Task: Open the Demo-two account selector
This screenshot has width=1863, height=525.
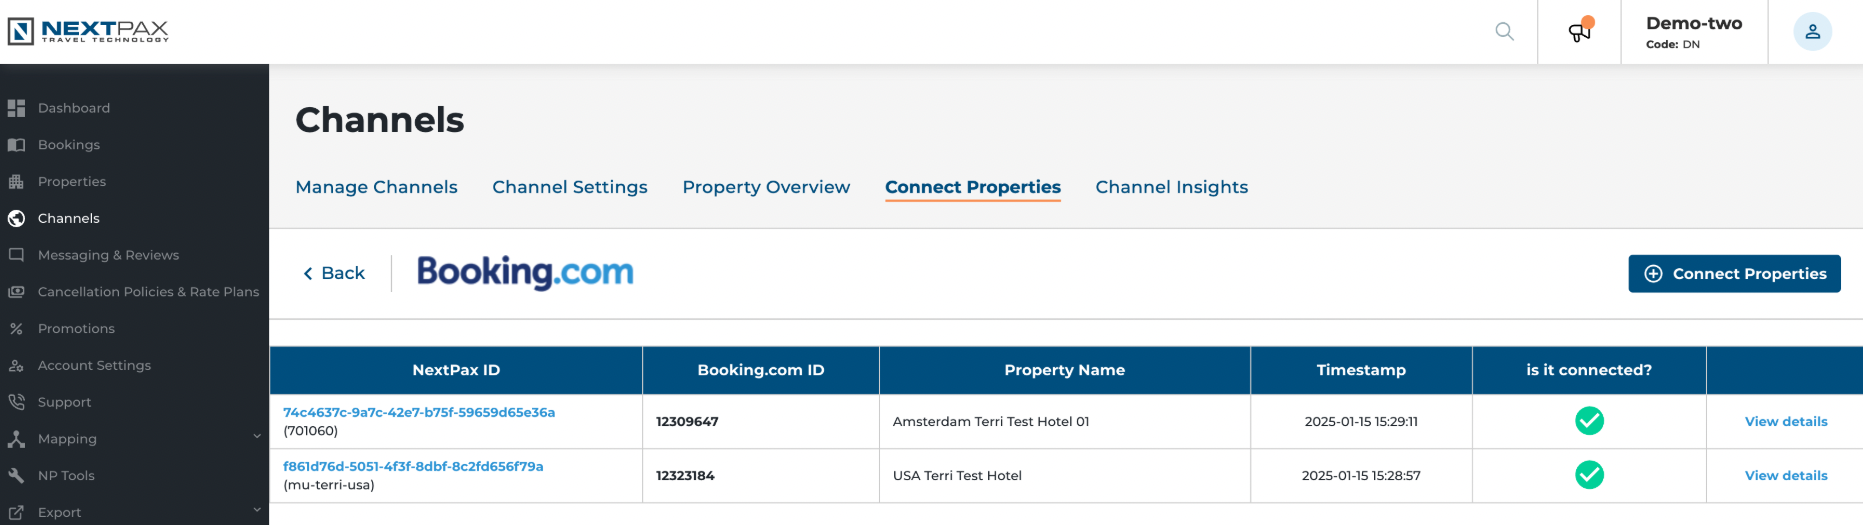Action: click(x=1694, y=32)
